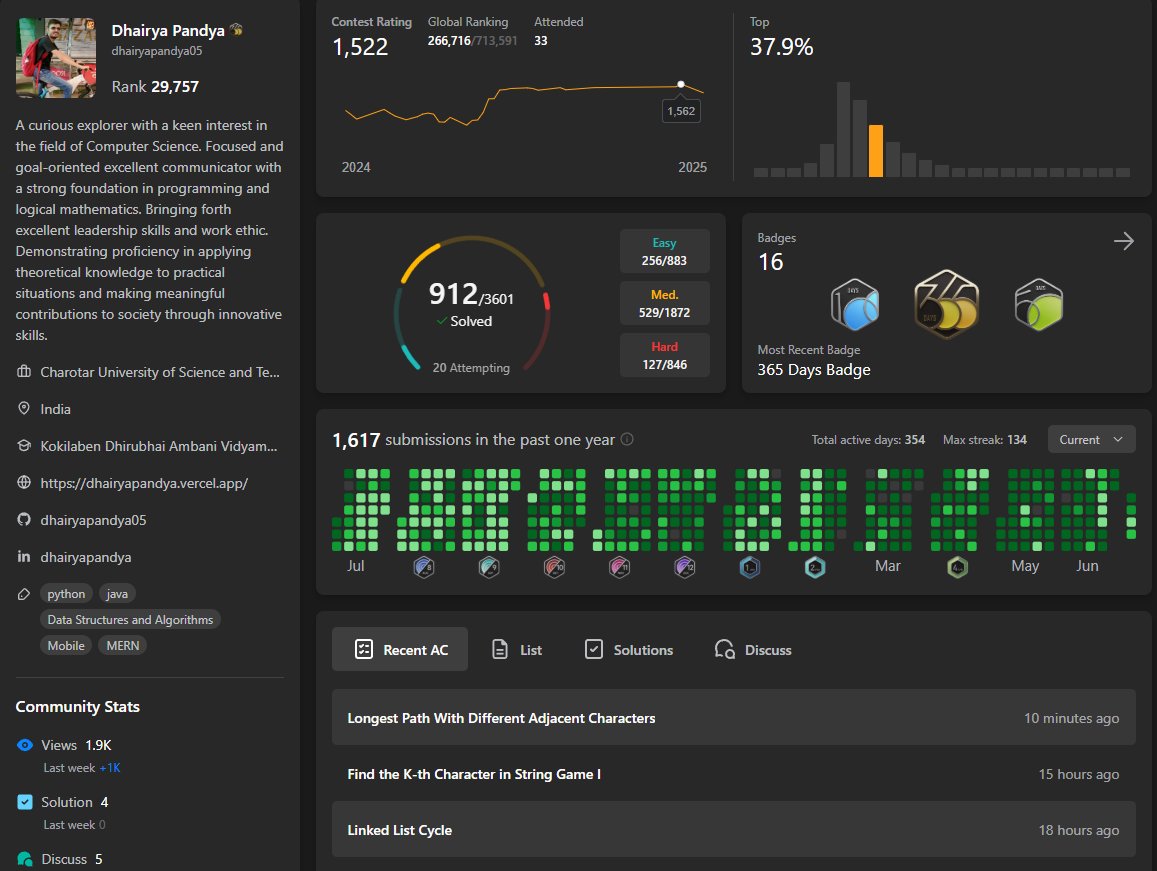
Task: Click the Dhairya Pandya profile avatar
Action: (x=56, y=58)
